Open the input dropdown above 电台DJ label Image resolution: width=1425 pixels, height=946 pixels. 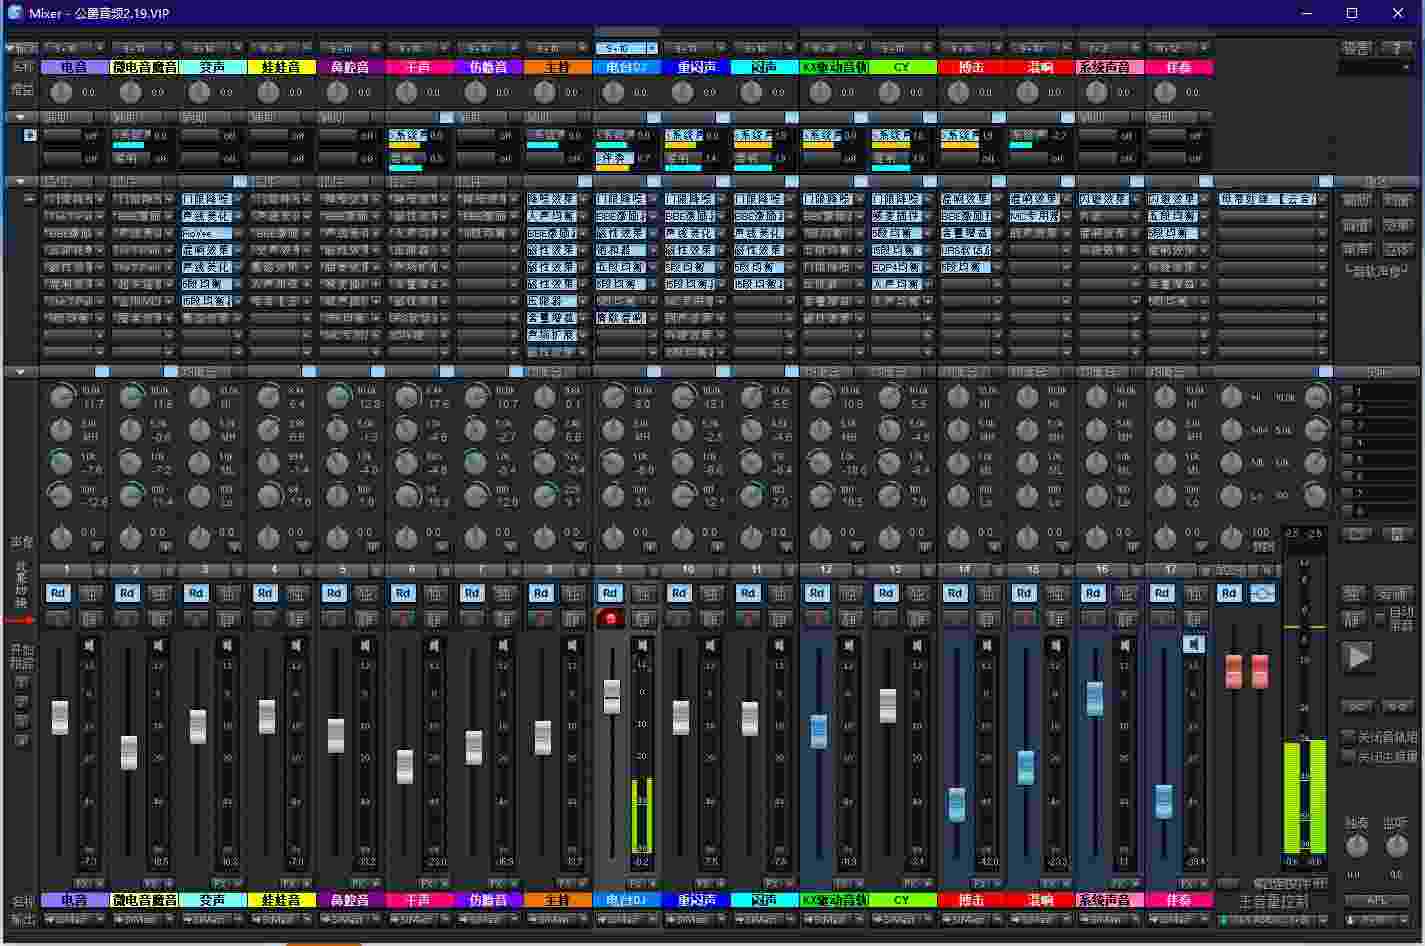626,48
